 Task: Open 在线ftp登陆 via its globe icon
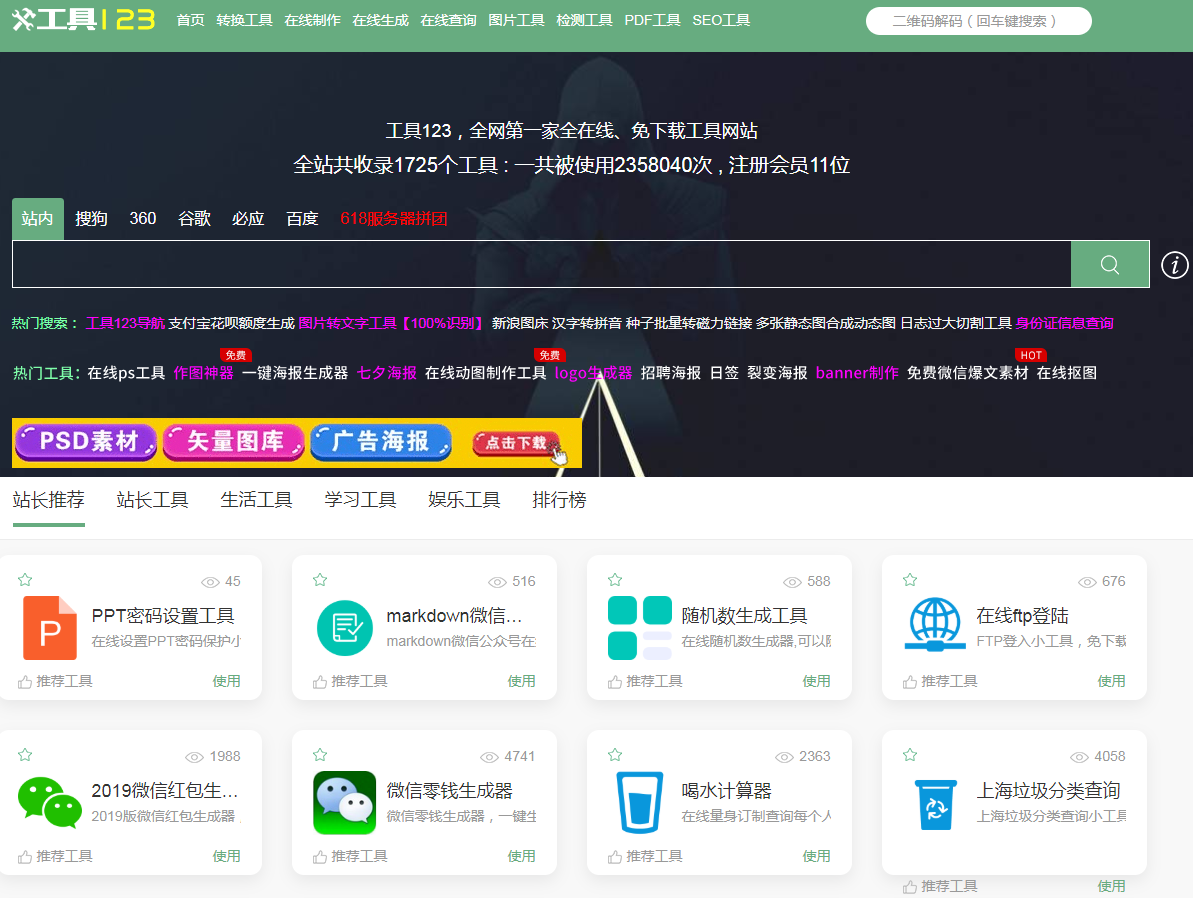[934, 627]
